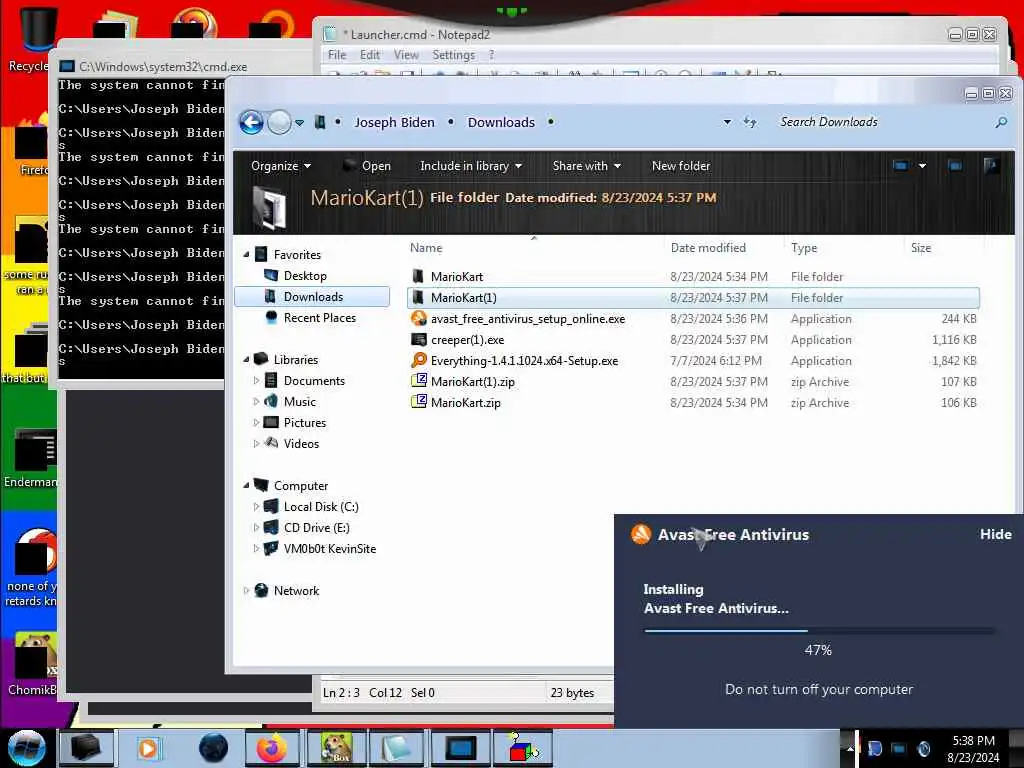Image resolution: width=1024 pixels, height=768 pixels.
Task: Collapse the Libraries tree group
Action: [x=246, y=359]
